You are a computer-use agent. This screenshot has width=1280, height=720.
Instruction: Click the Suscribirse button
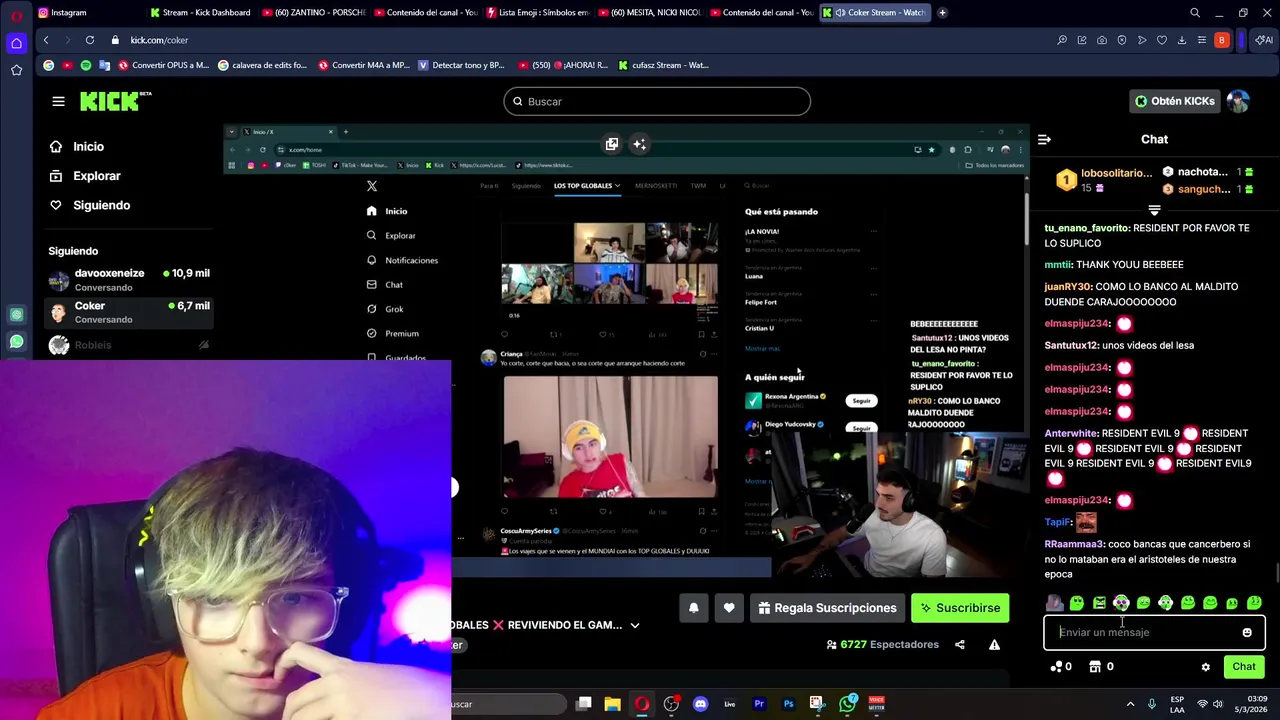click(960, 608)
